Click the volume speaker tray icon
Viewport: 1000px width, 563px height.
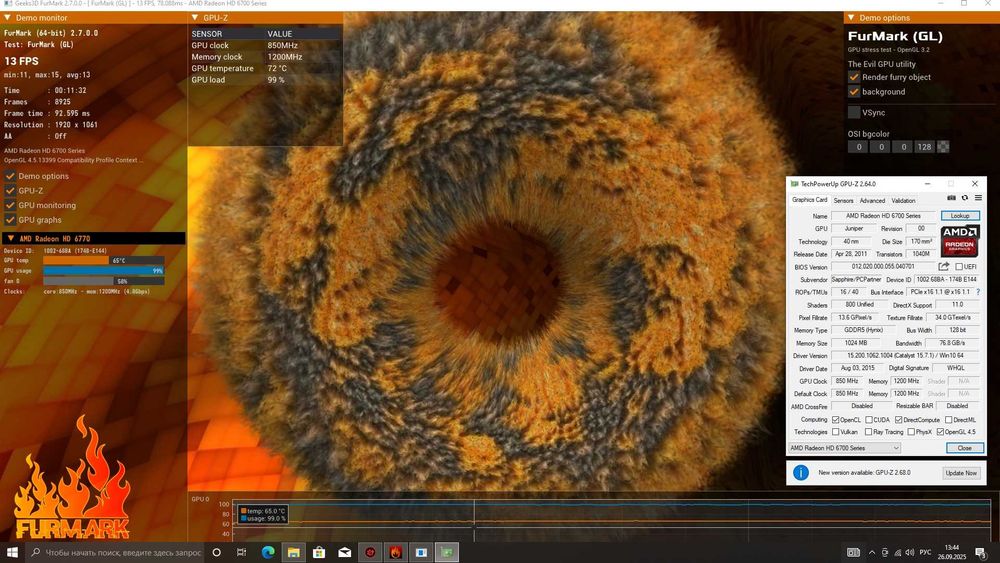point(909,552)
